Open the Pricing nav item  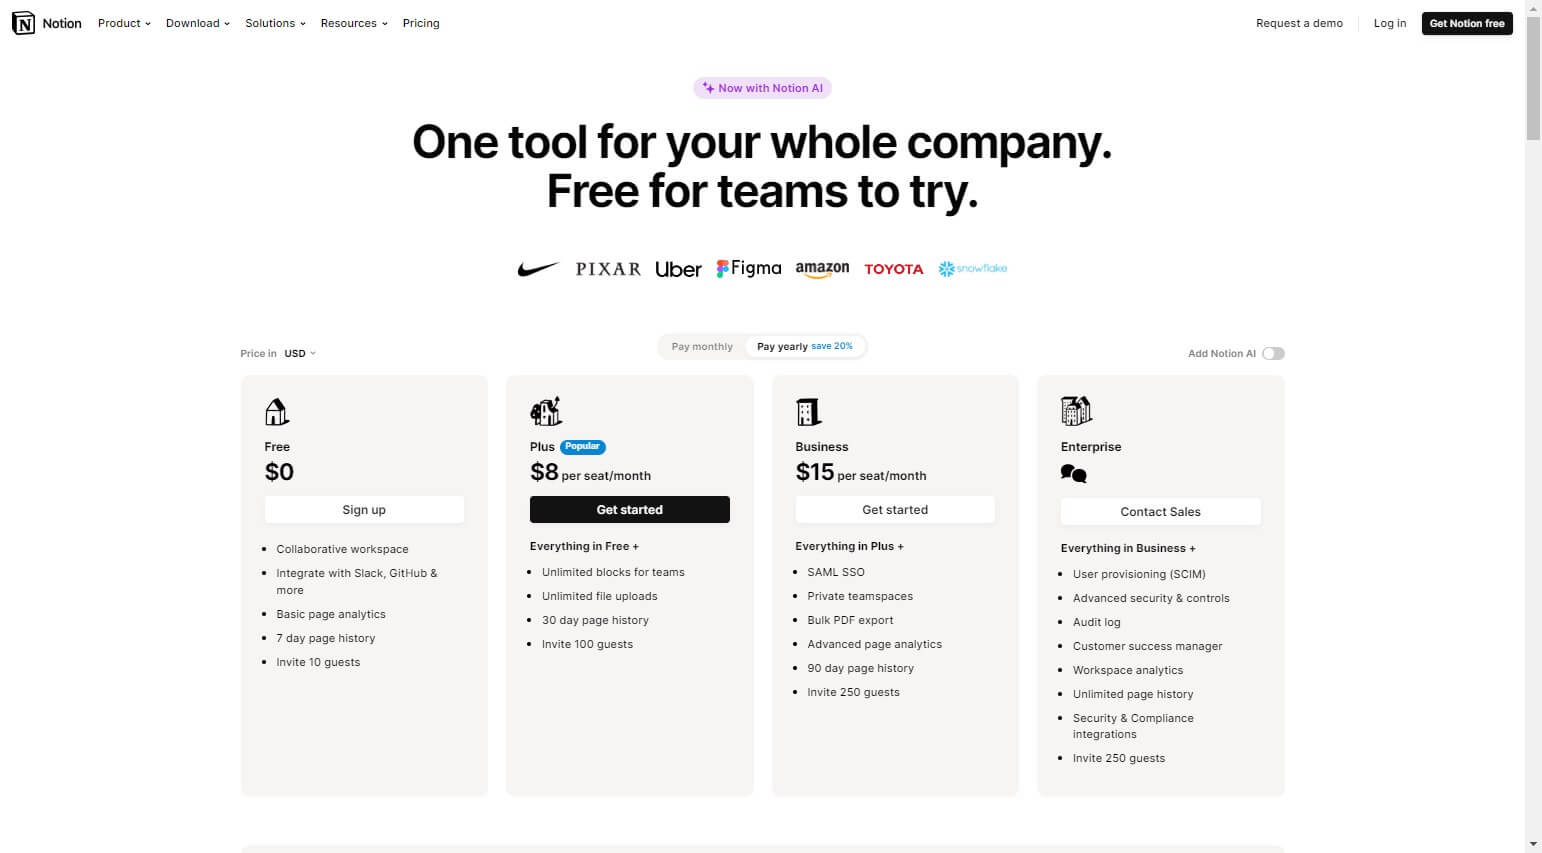pos(421,23)
